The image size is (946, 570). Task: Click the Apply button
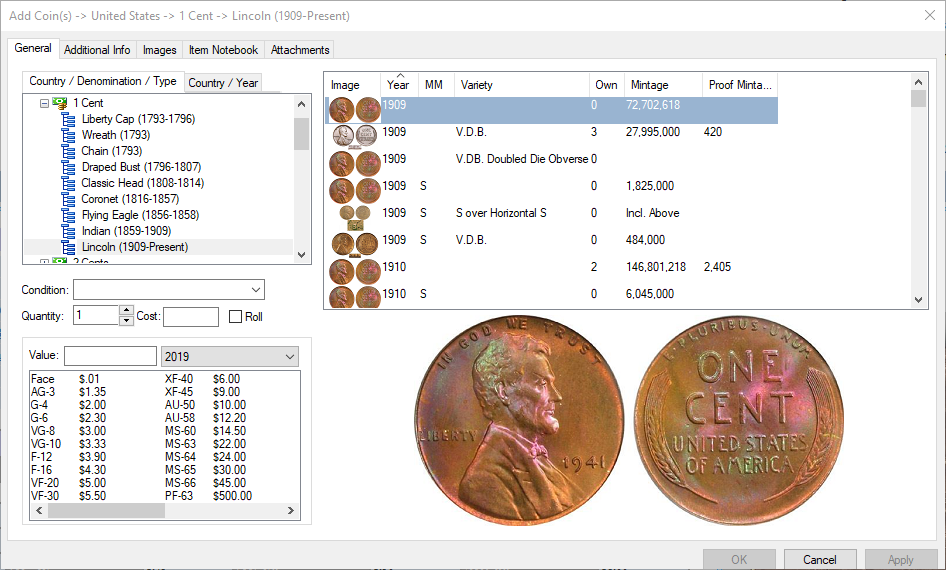coord(901,560)
